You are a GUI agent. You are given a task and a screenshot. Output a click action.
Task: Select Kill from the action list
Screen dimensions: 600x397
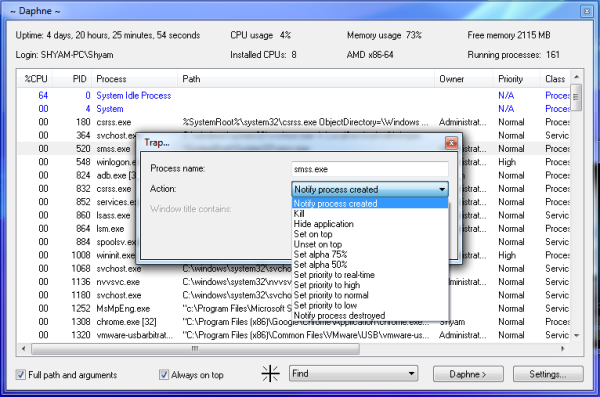[x=299, y=214]
